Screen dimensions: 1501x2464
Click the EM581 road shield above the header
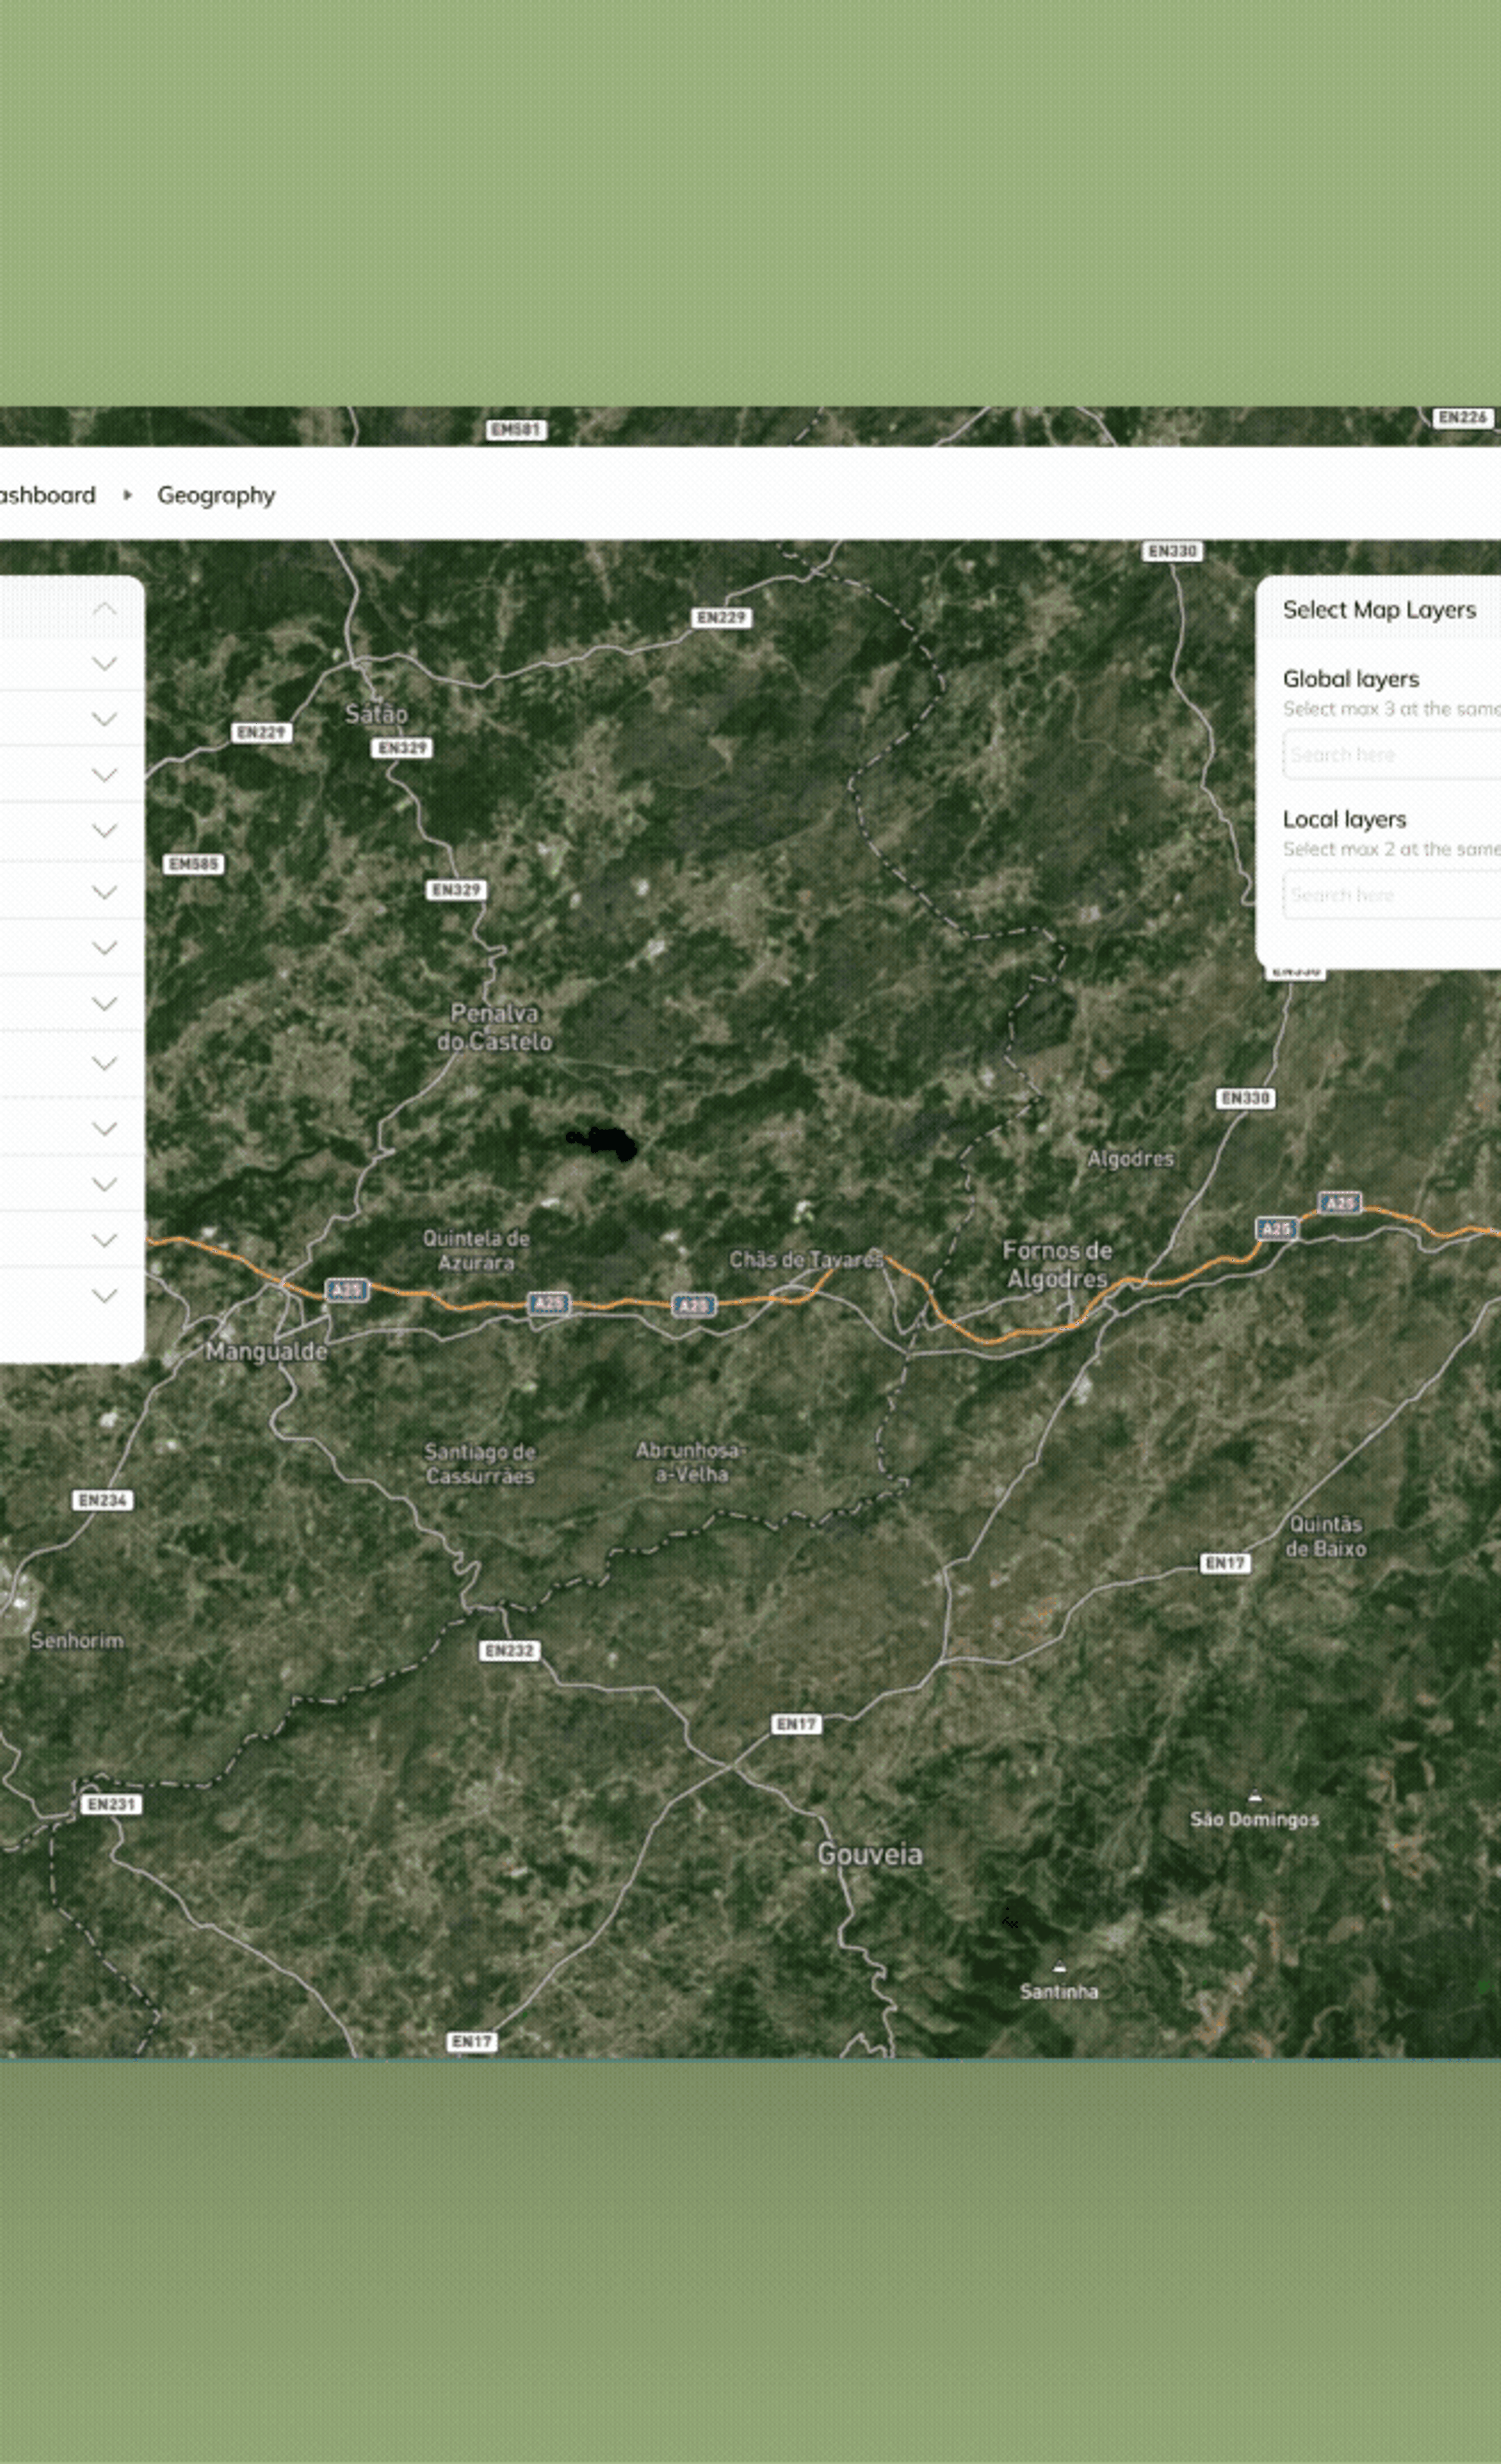click(516, 430)
